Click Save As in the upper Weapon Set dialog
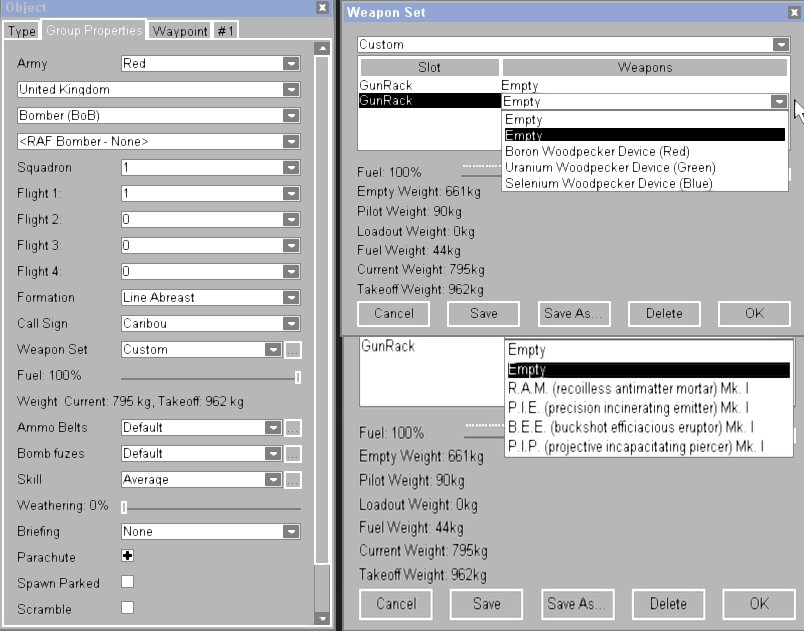Screen dimensions: 804x631 coord(574,314)
